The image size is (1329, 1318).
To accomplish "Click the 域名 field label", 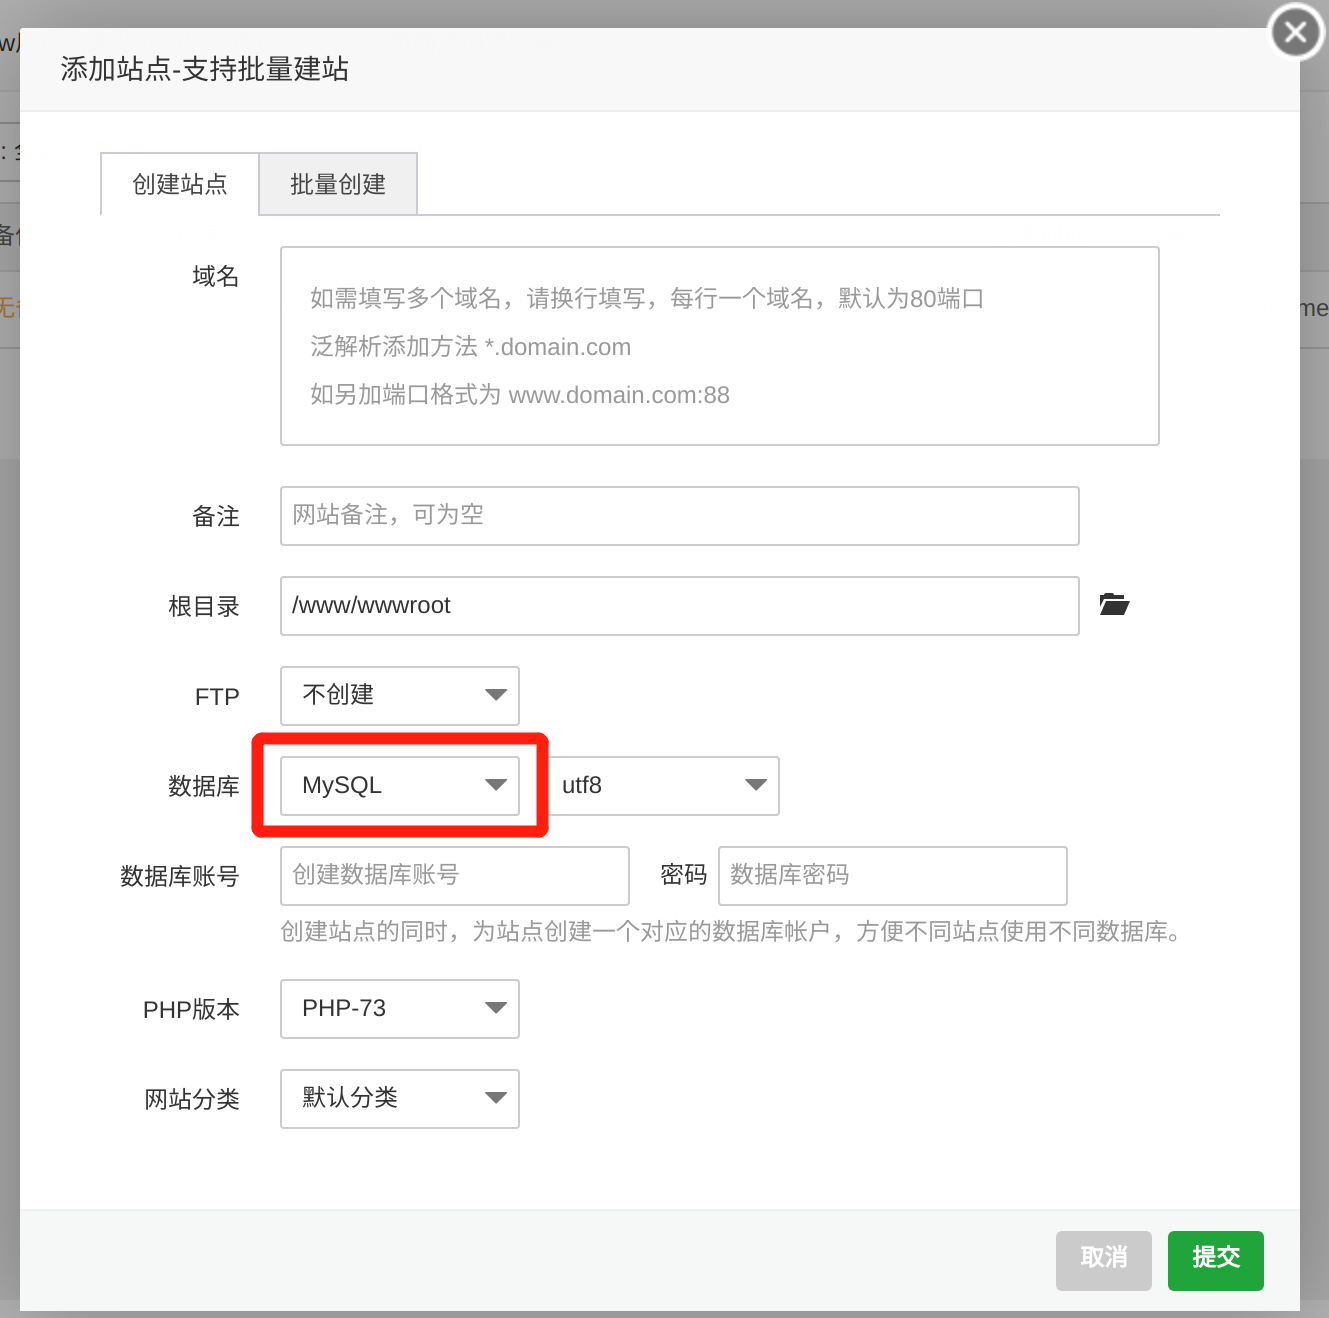I will (x=216, y=276).
